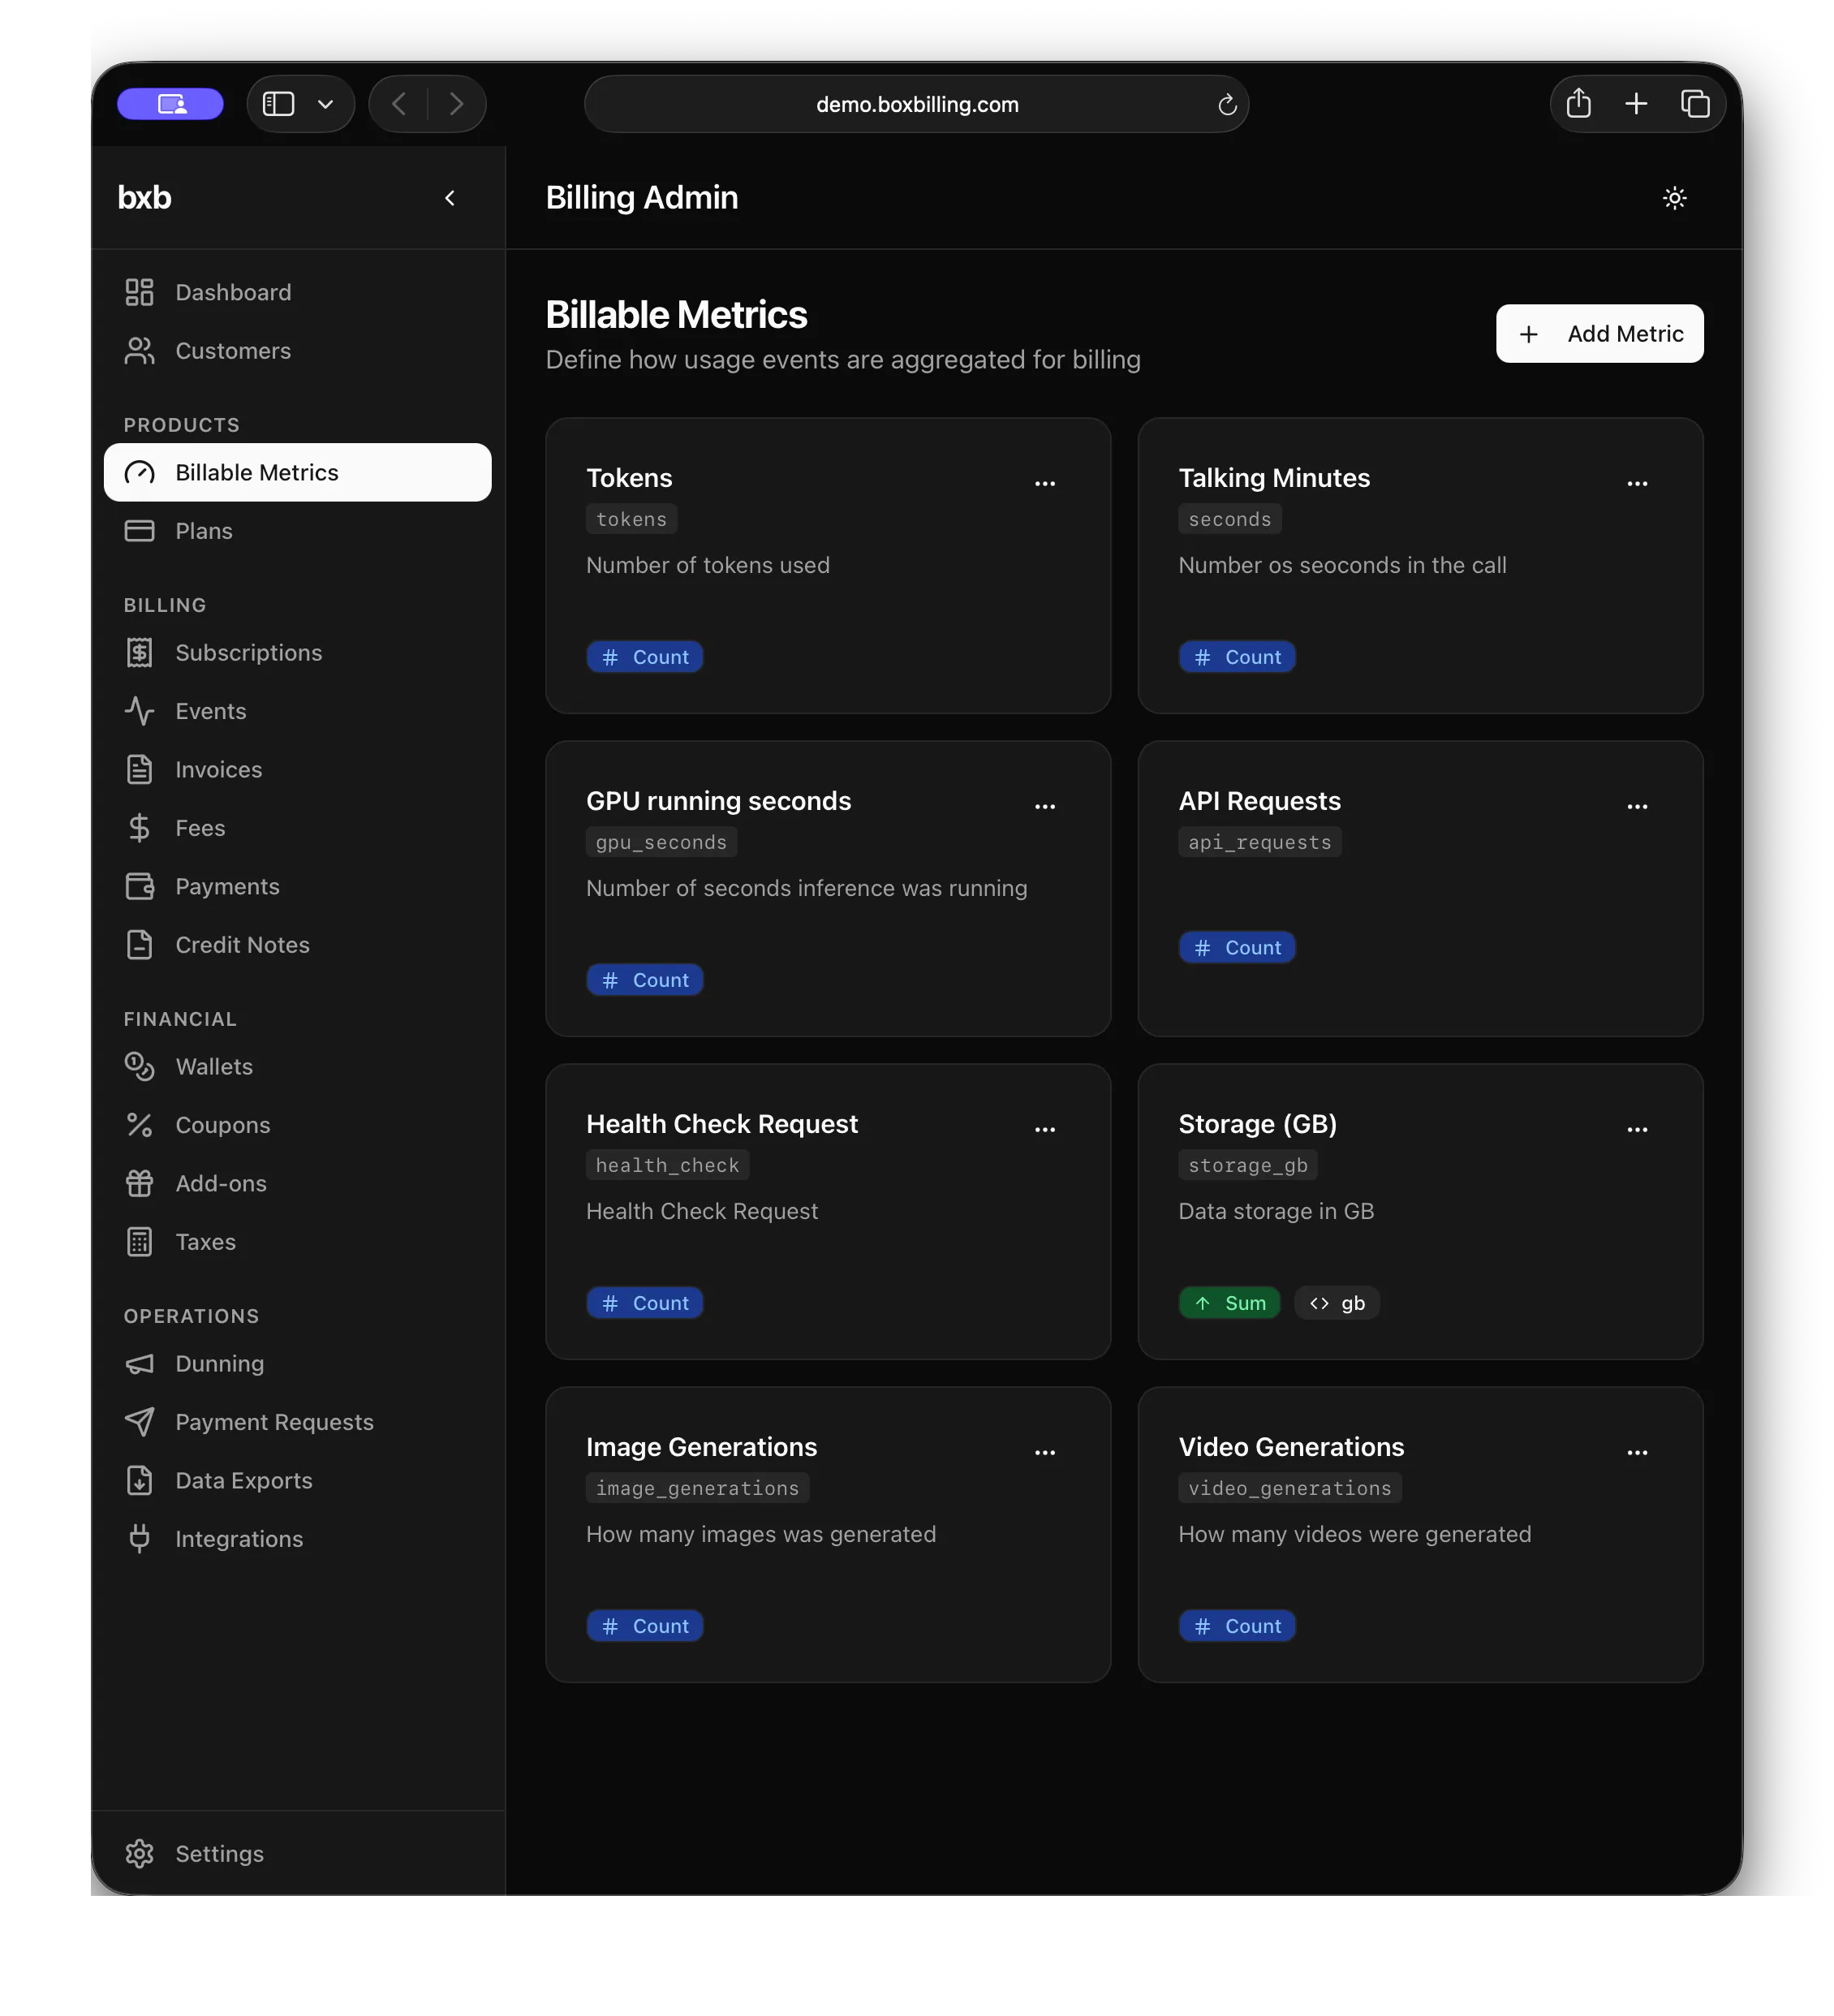The height and width of the screenshot is (2016, 1834).
Task: Open Settings via the gear icon
Action: click(x=140, y=1853)
